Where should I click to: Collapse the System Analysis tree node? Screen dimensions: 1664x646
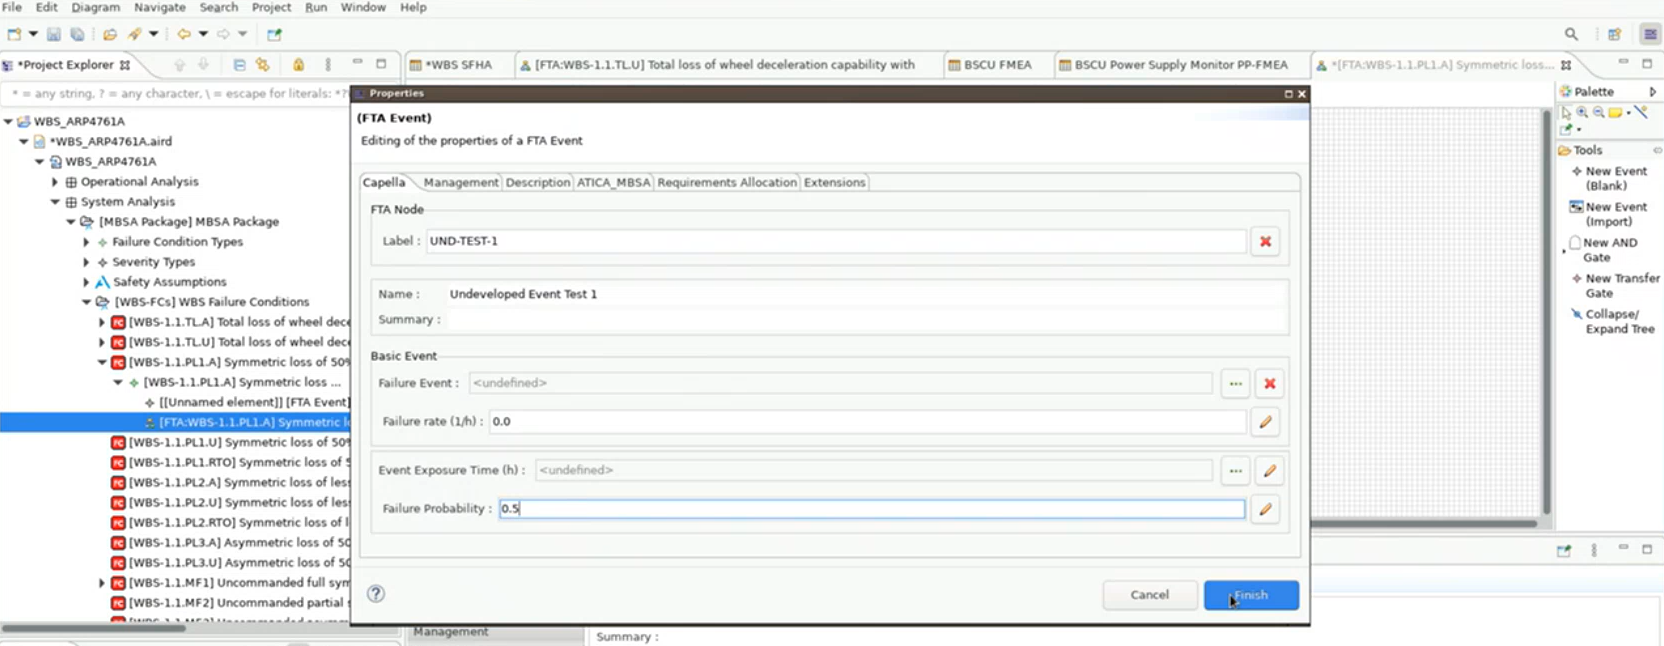pyautogui.click(x=55, y=202)
